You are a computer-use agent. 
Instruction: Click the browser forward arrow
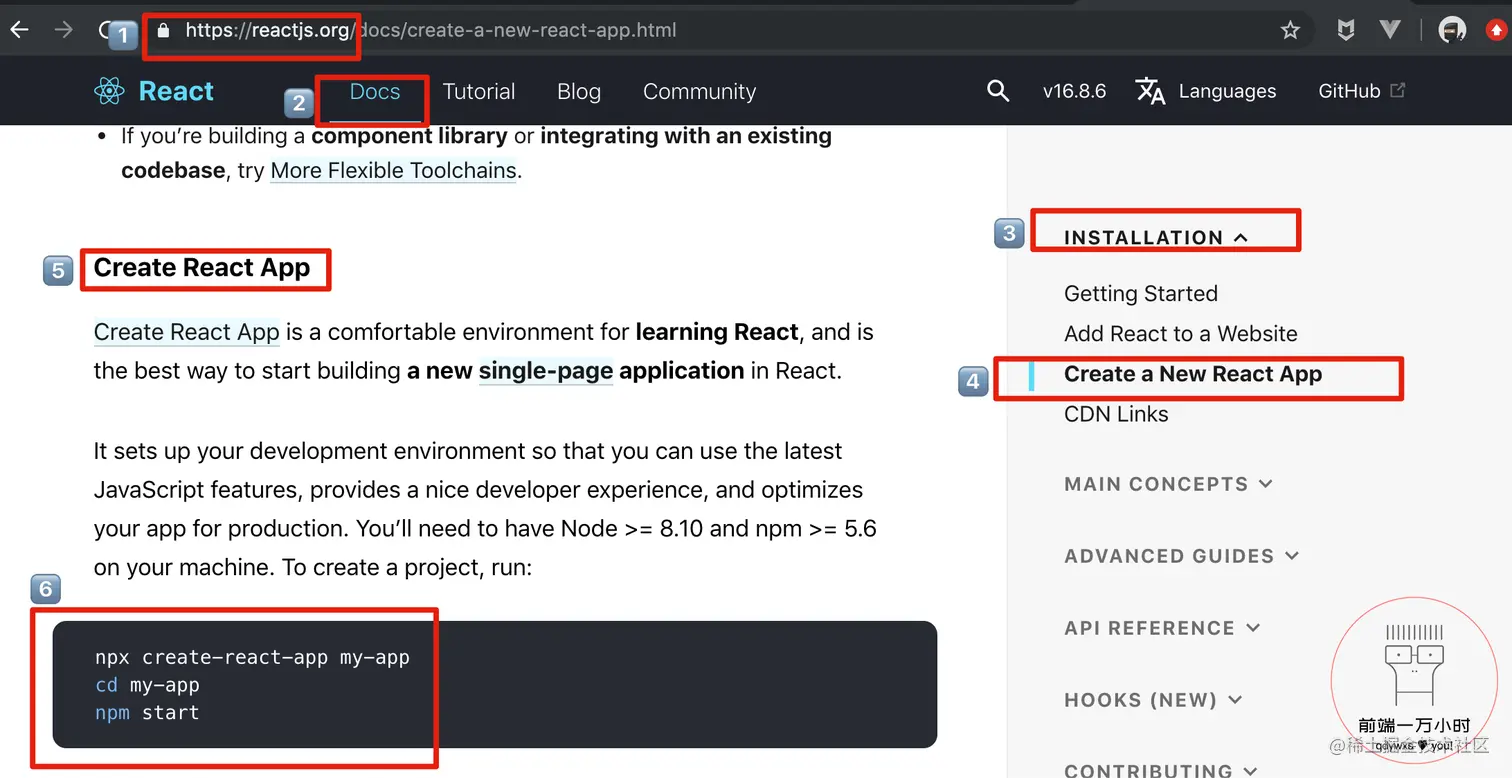point(63,30)
